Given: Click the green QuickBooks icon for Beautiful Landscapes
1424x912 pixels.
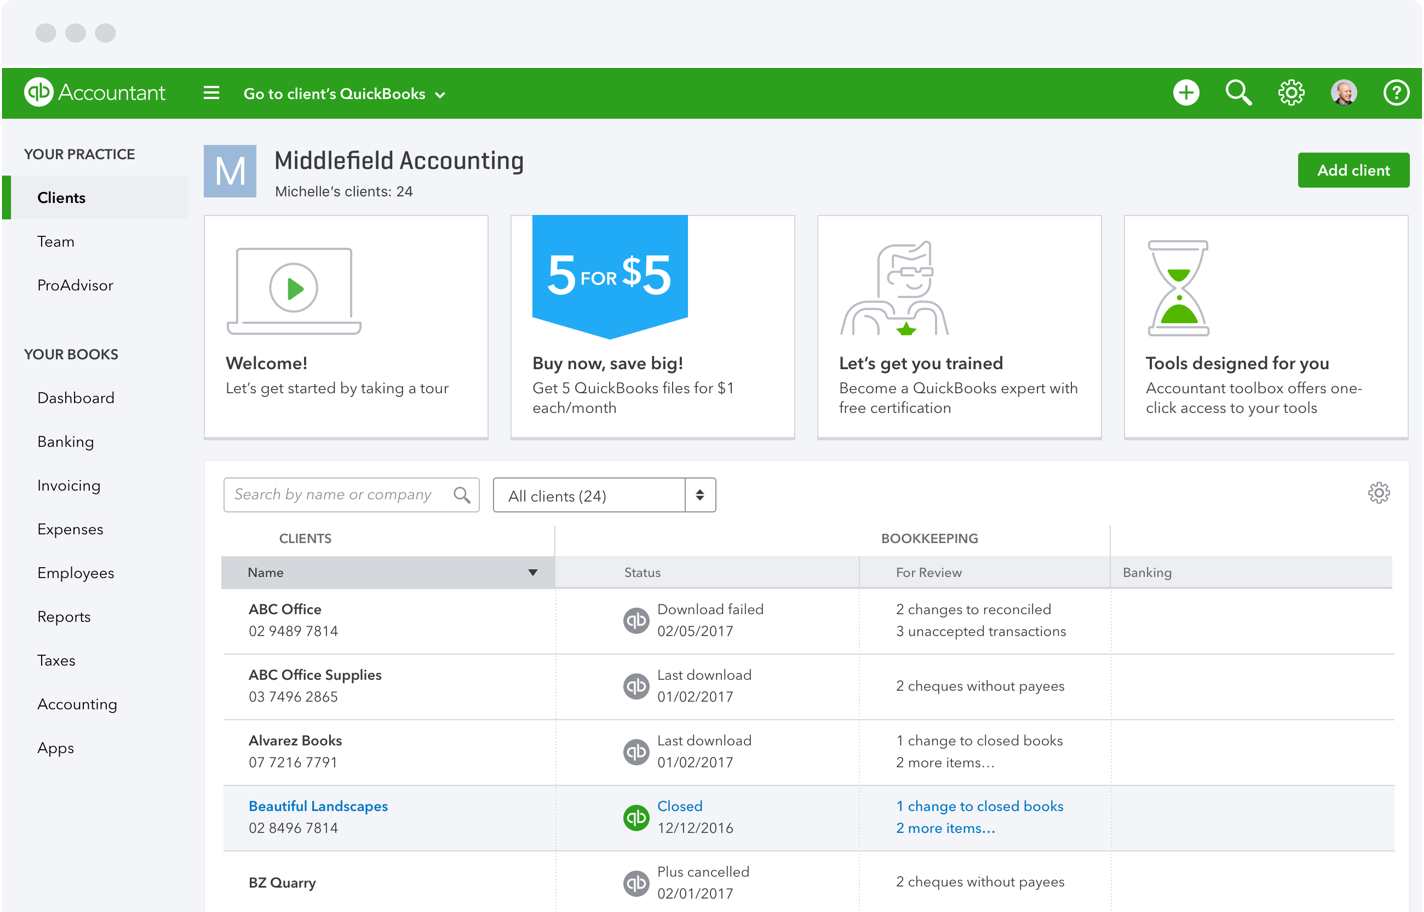Looking at the screenshot, I should click(636, 817).
